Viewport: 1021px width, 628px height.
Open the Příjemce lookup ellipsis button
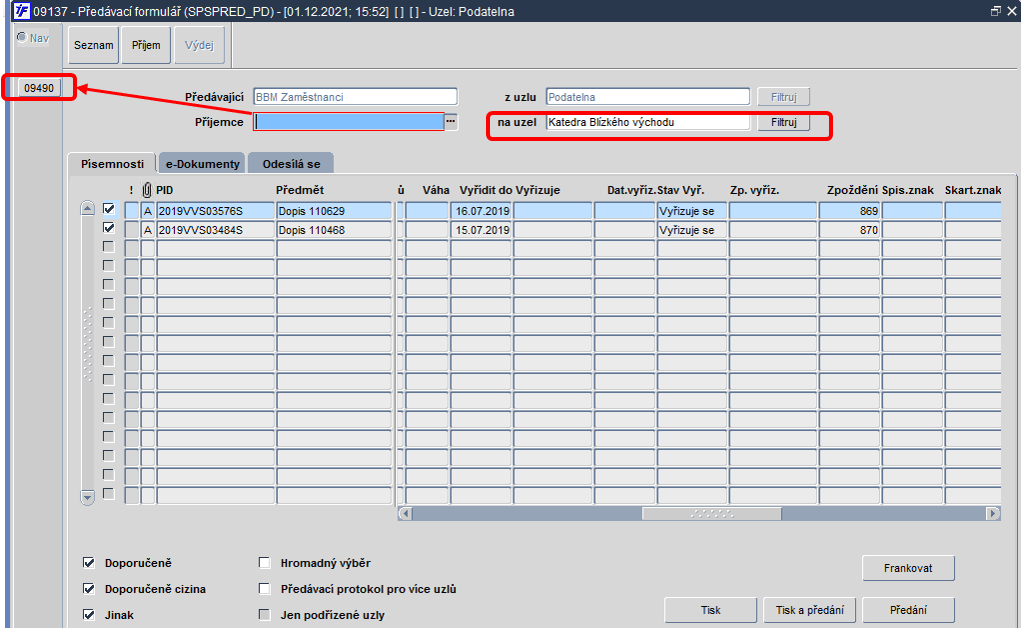tap(451, 122)
